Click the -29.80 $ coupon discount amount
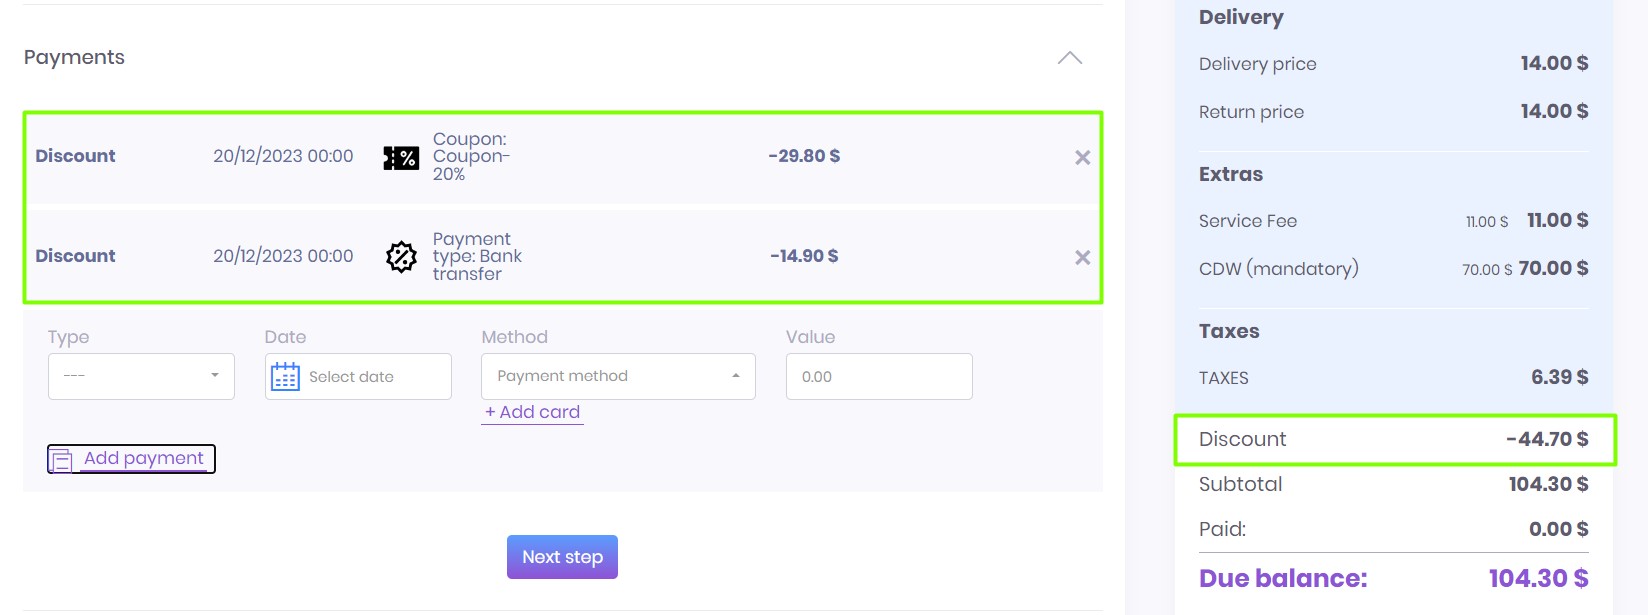 804,156
